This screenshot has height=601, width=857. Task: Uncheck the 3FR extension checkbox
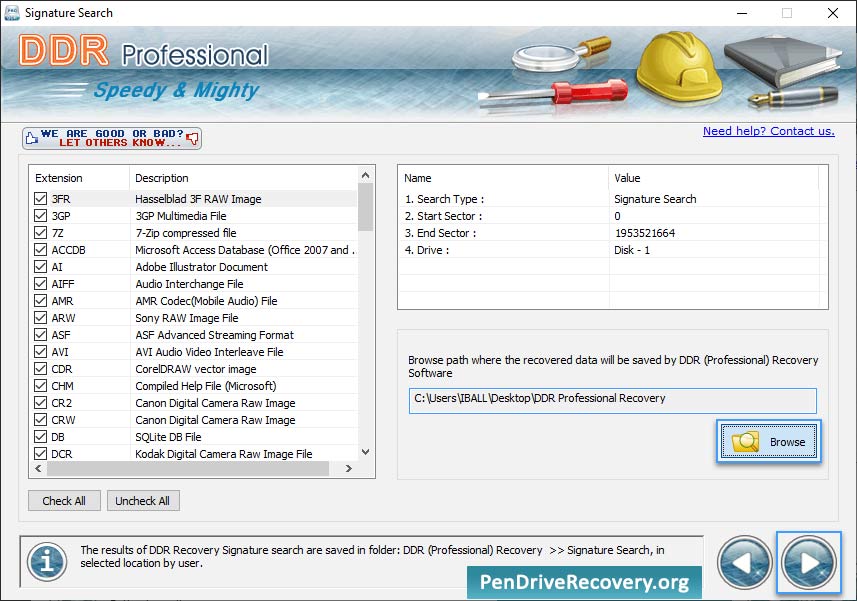click(x=40, y=198)
